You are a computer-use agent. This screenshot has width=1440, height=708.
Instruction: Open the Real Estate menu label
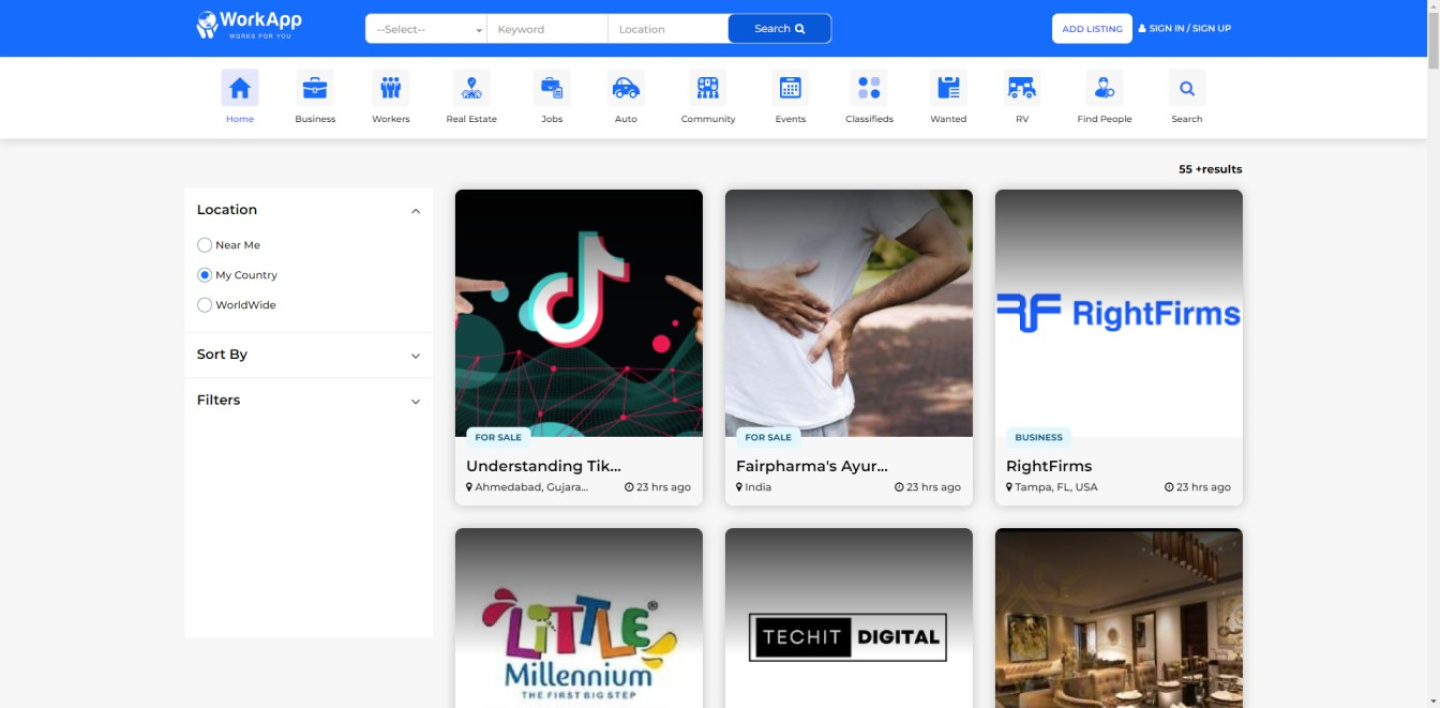tap(471, 119)
